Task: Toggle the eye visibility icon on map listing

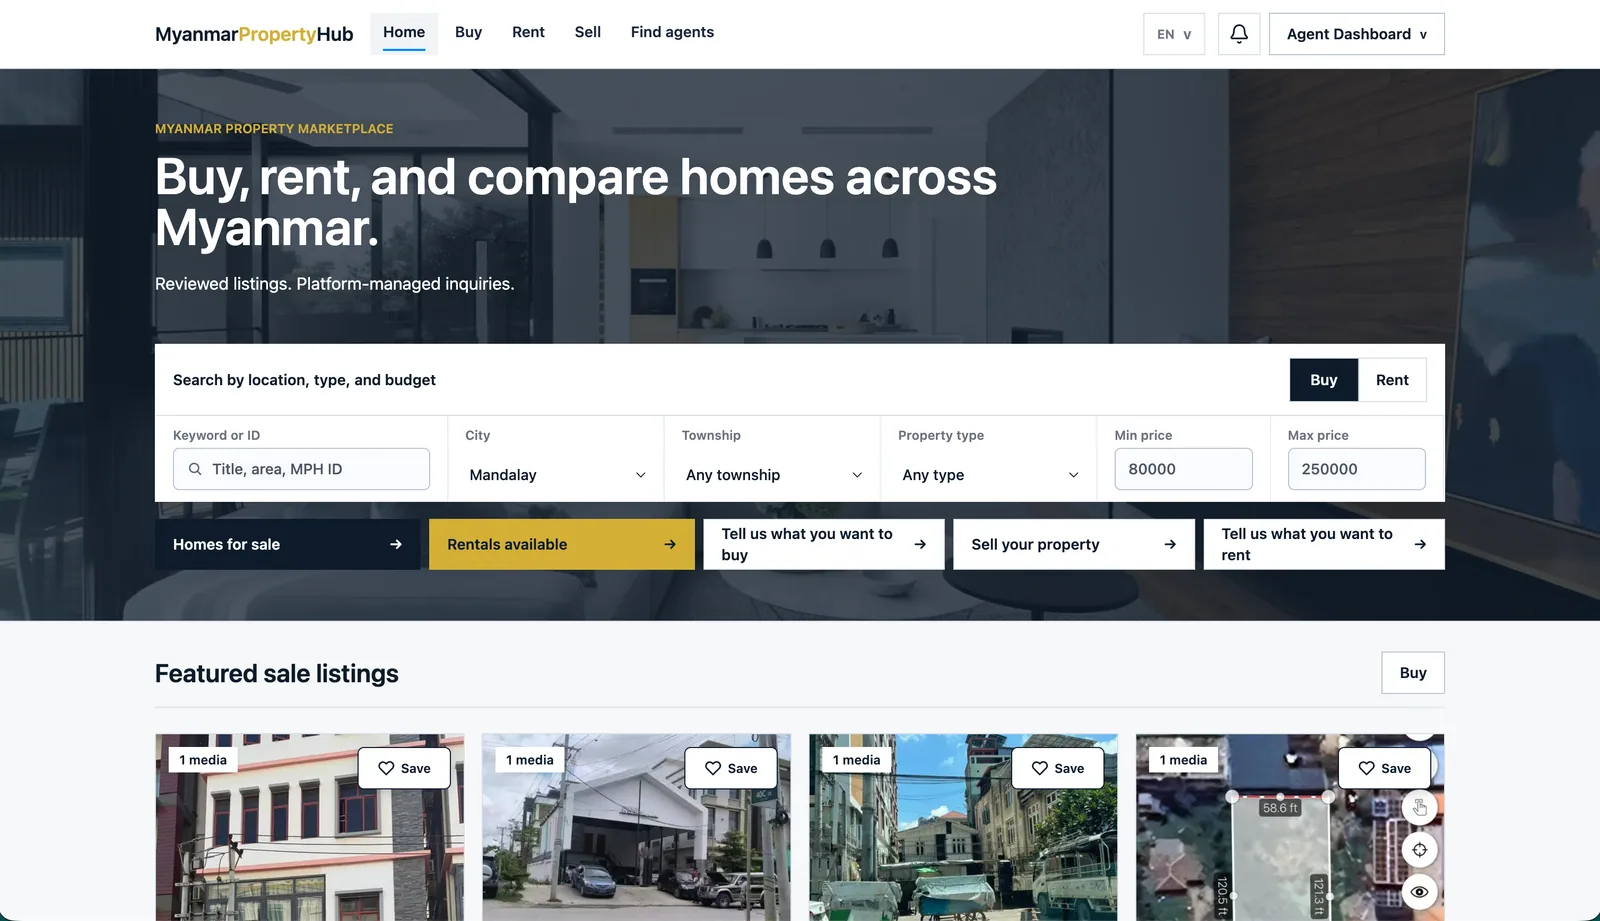Action: click(x=1420, y=892)
